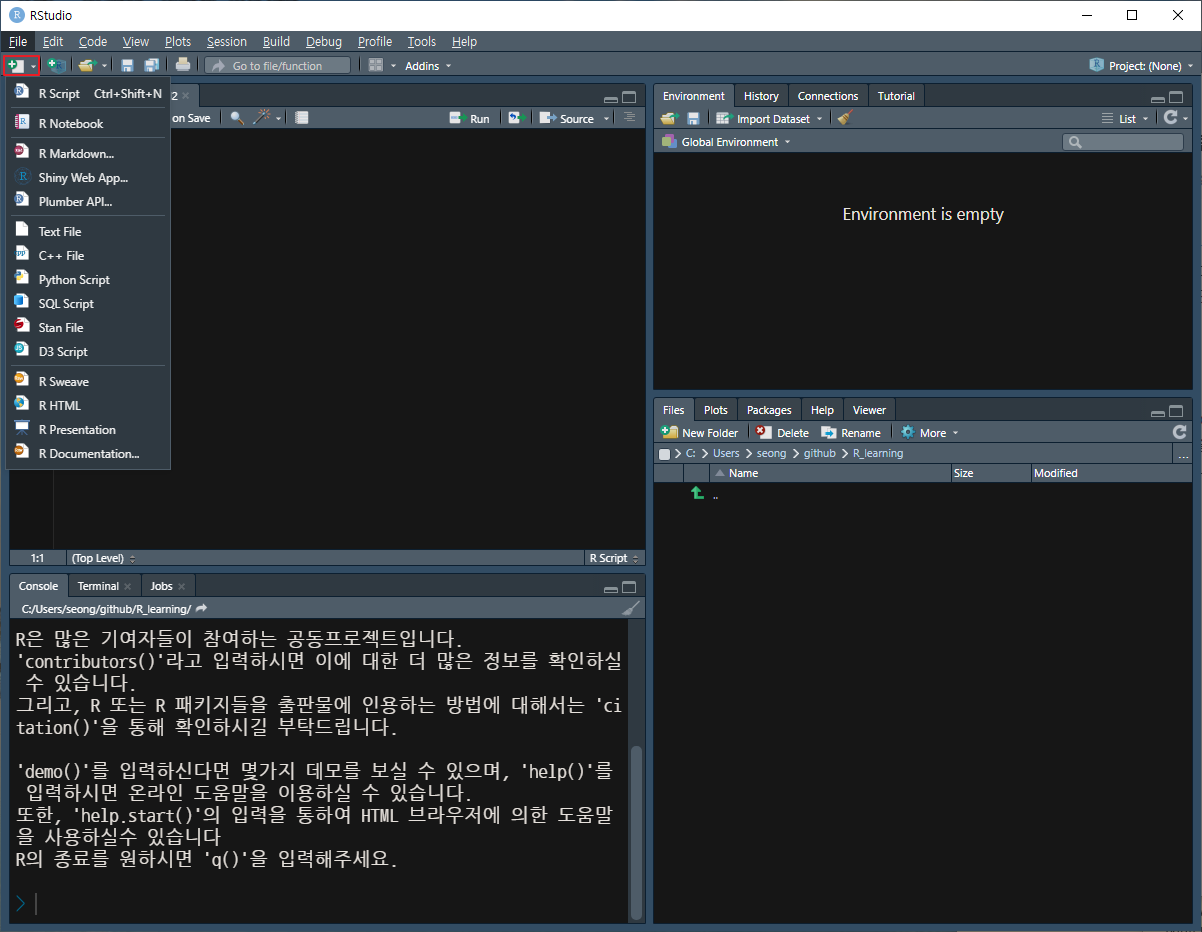Click the '...' browse folder button in Files
1202x932 pixels.
1183,454
